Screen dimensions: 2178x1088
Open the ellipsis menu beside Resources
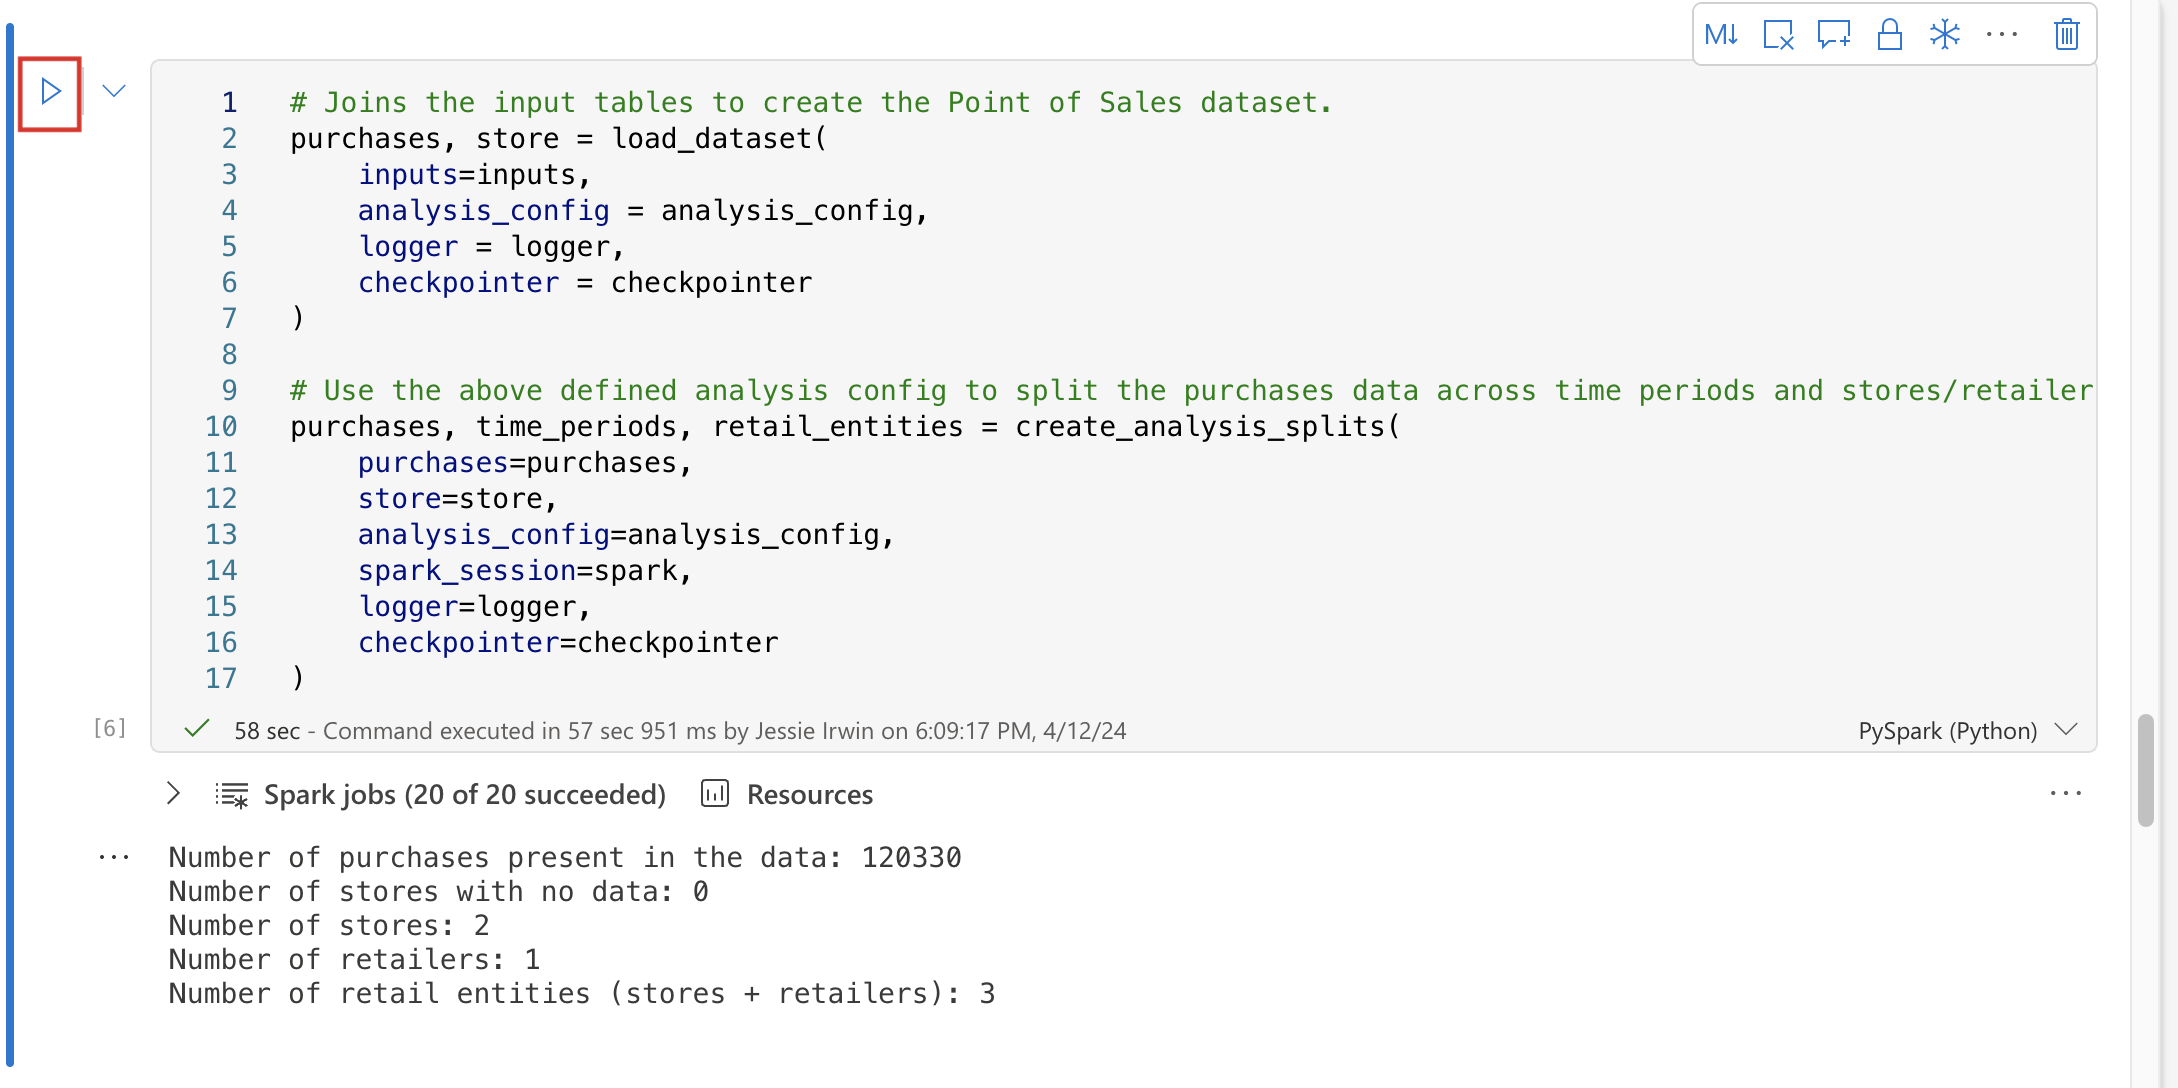(2066, 793)
